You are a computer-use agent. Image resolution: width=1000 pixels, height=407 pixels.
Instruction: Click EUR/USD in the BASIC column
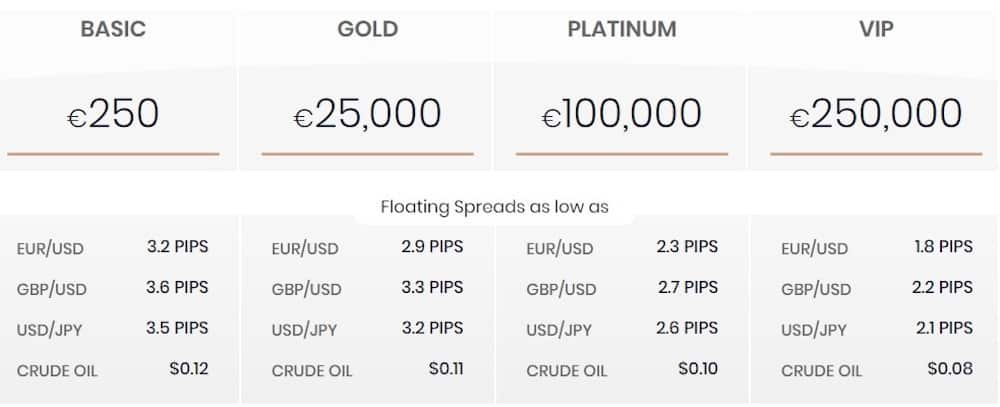[x=50, y=248]
